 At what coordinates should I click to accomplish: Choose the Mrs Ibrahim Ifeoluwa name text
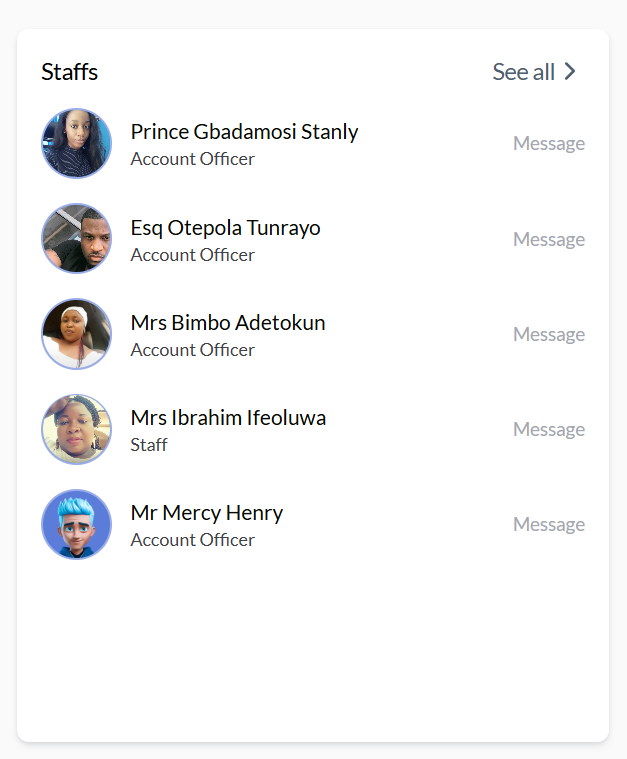click(228, 418)
